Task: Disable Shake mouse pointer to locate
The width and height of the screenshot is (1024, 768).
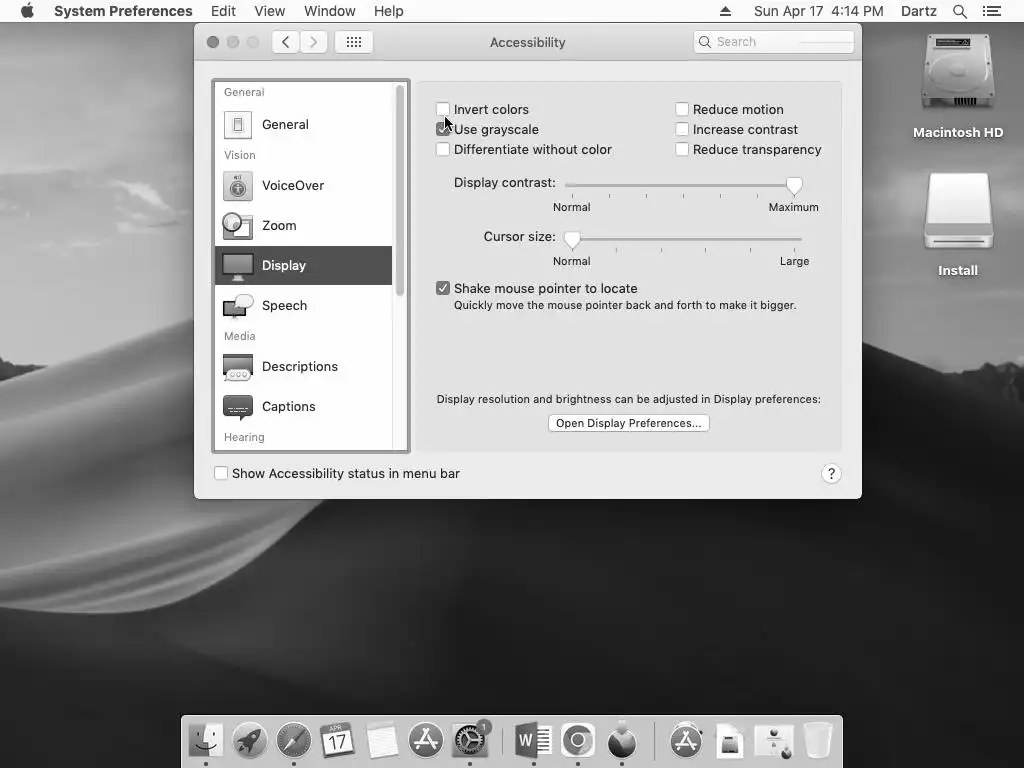Action: [x=443, y=288]
